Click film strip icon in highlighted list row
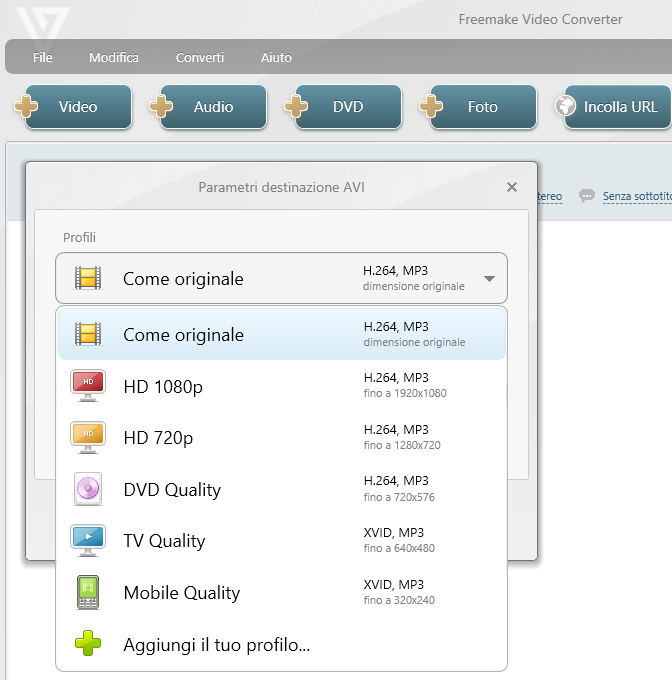Screen dimensions: 672x680 point(88,333)
